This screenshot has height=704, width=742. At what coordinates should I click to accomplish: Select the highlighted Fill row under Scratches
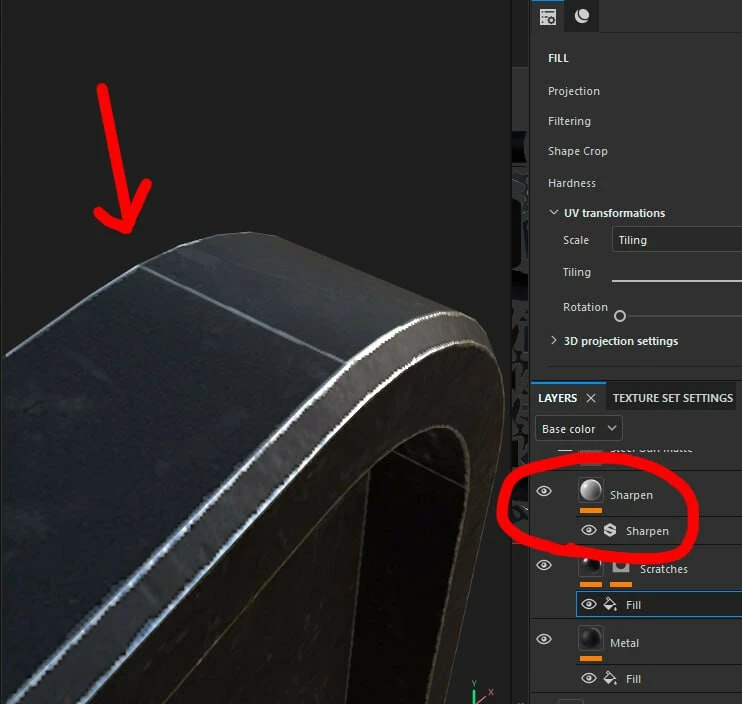click(x=659, y=604)
